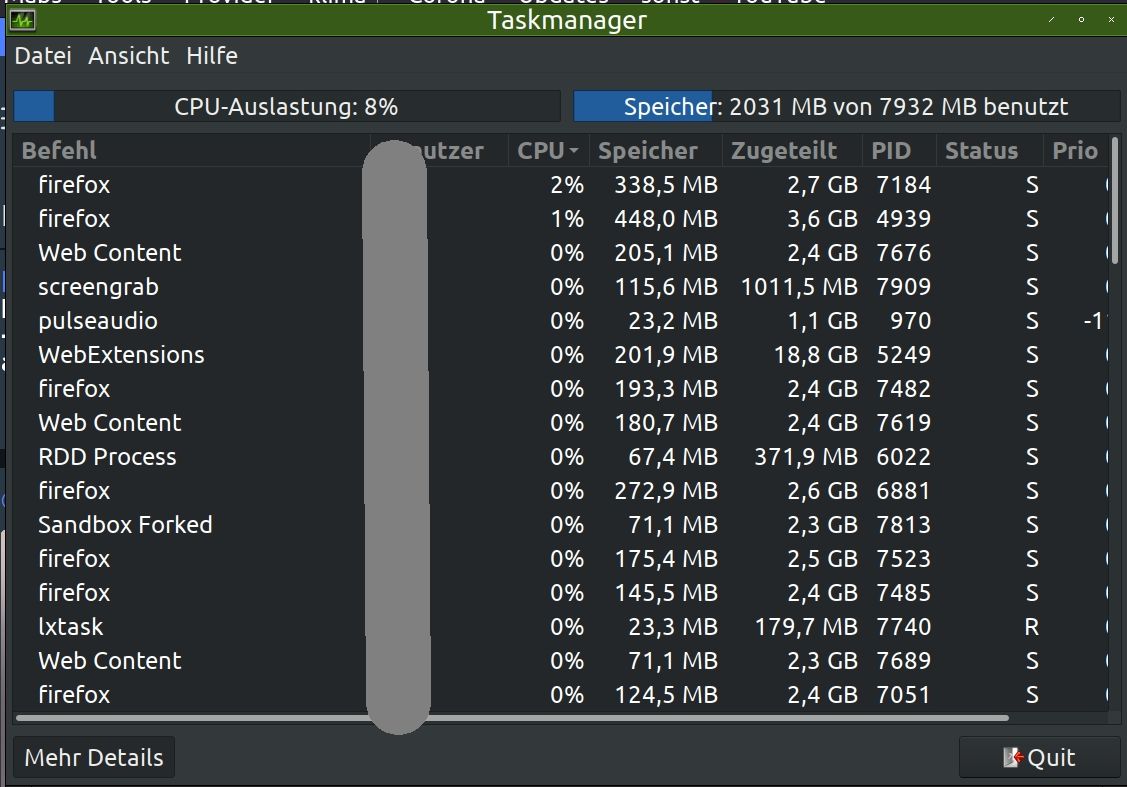Image resolution: width=1127 pixels, height=787 pixels.
Task: Select firefox process with PID 7051
Action: coord(561,695)
